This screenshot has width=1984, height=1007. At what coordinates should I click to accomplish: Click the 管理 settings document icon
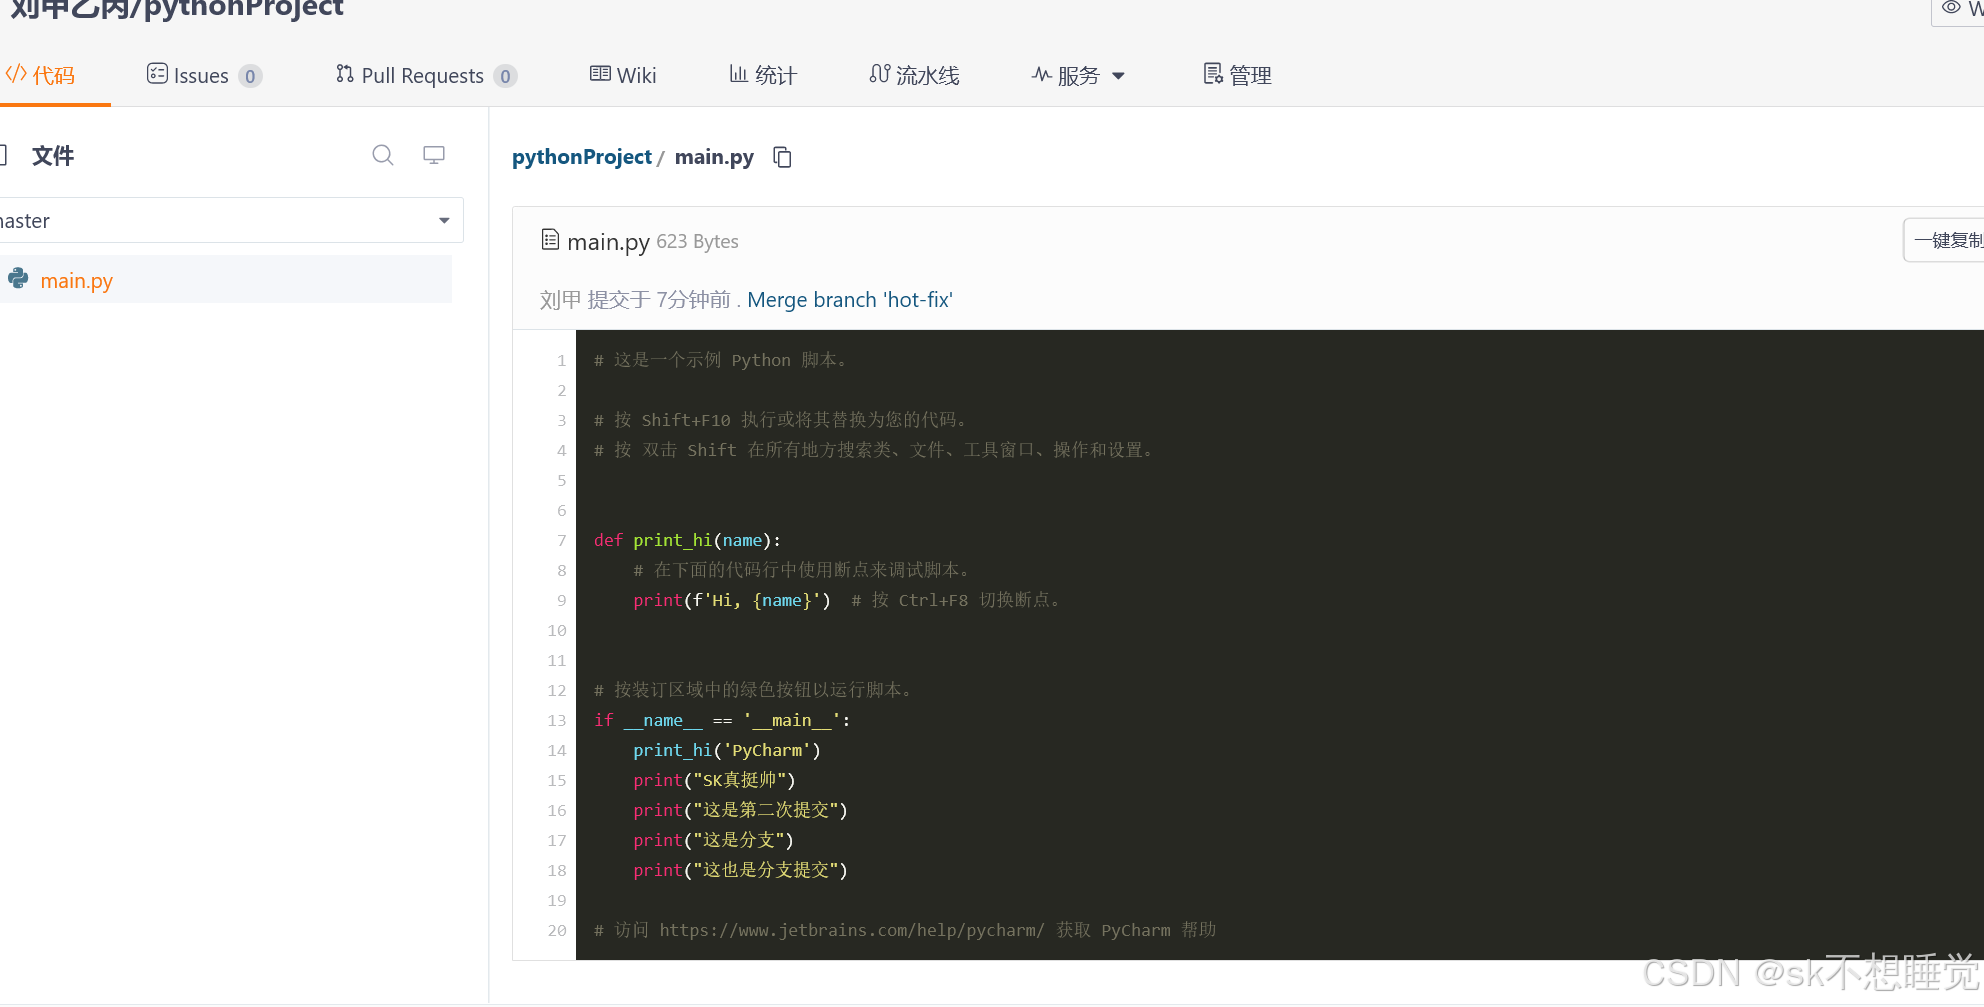coord(1213,74)
